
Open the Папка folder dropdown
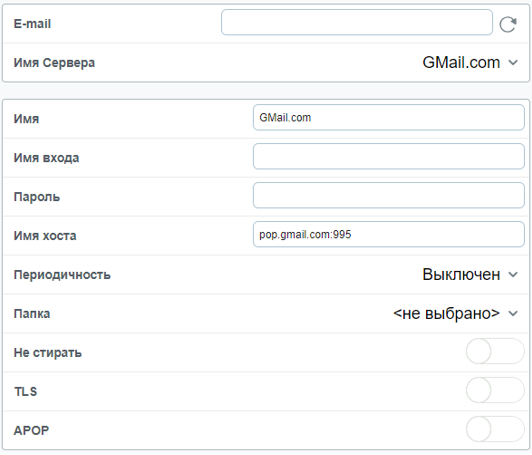click(x=456, y=314)
